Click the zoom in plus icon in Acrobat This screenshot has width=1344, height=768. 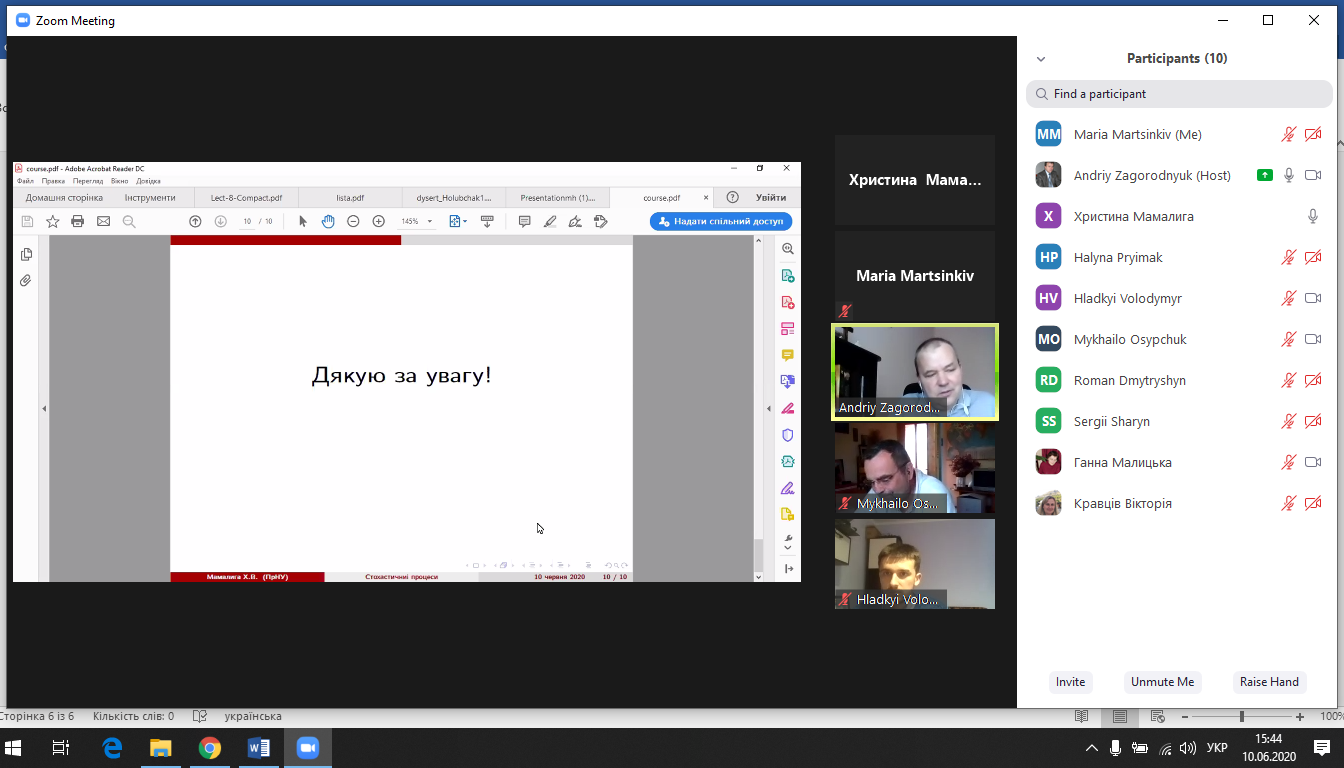point(378,221)
